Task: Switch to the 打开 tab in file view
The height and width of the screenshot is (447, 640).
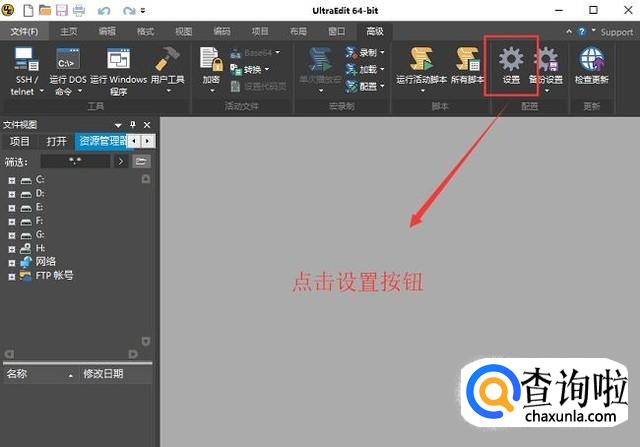Action: click(56, 141)
